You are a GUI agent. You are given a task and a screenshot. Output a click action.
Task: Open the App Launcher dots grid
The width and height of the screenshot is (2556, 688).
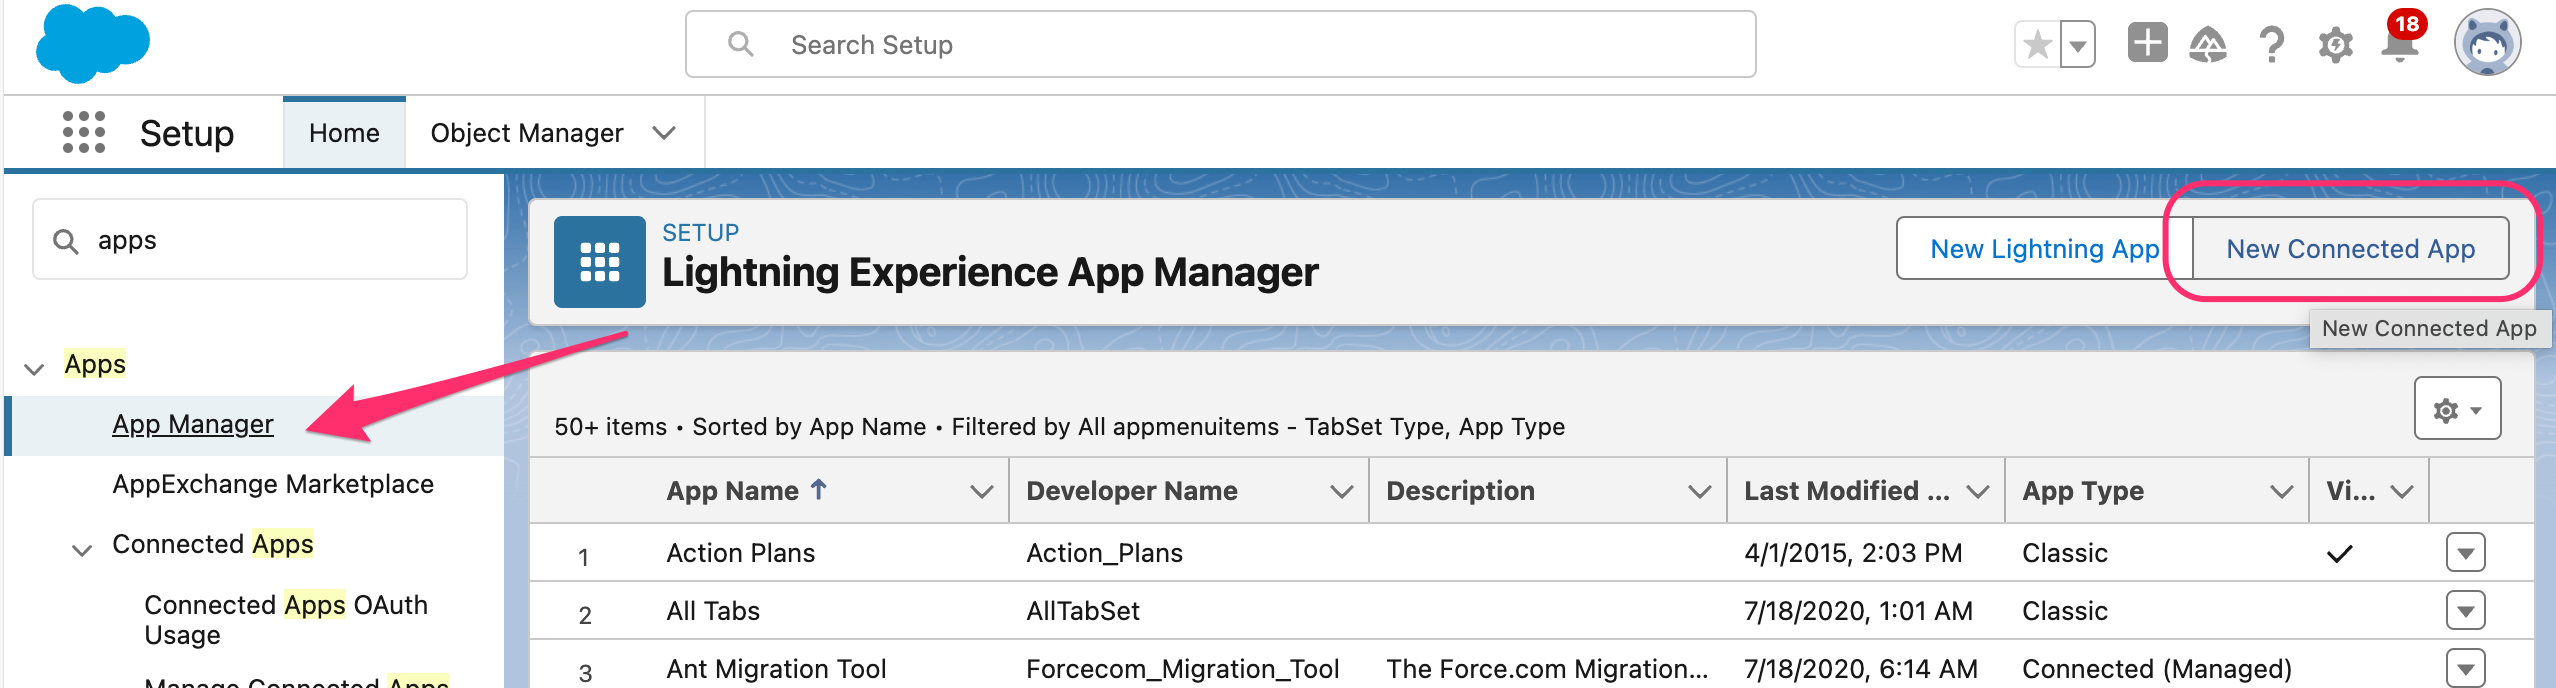point(84,132)
